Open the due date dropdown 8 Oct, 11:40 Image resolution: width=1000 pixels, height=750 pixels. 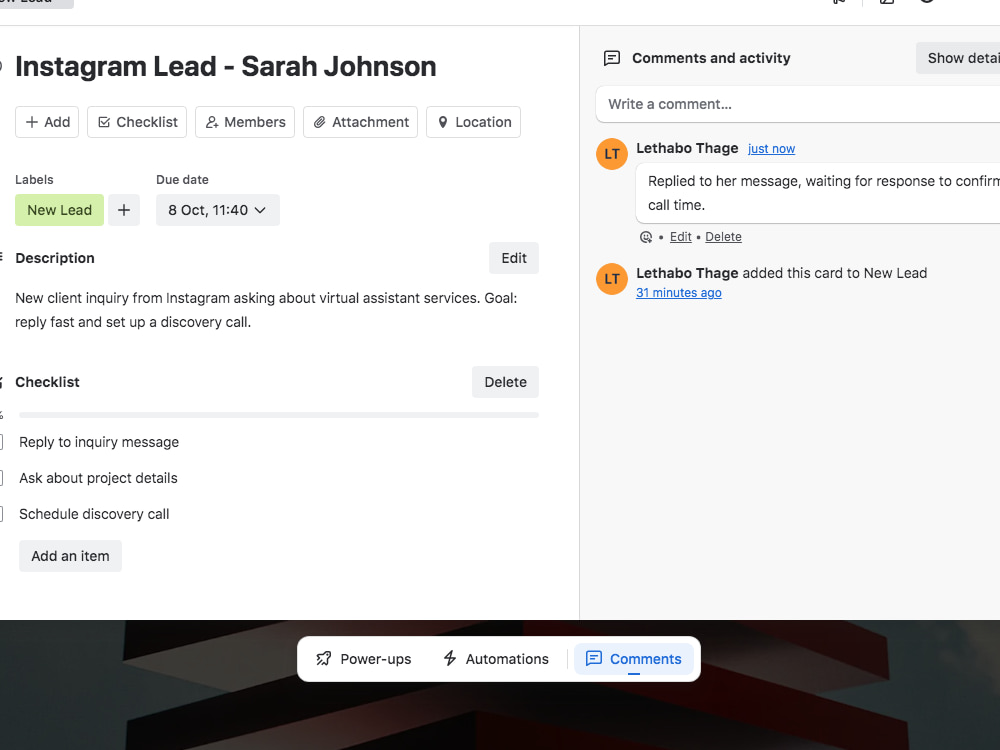point(217,210)
